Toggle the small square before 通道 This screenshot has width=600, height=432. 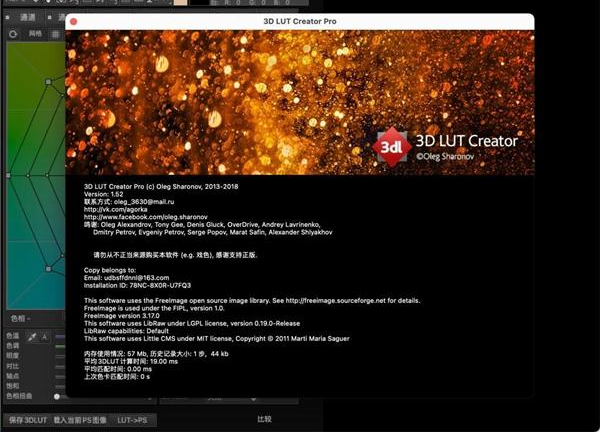[x=7, y=17]
